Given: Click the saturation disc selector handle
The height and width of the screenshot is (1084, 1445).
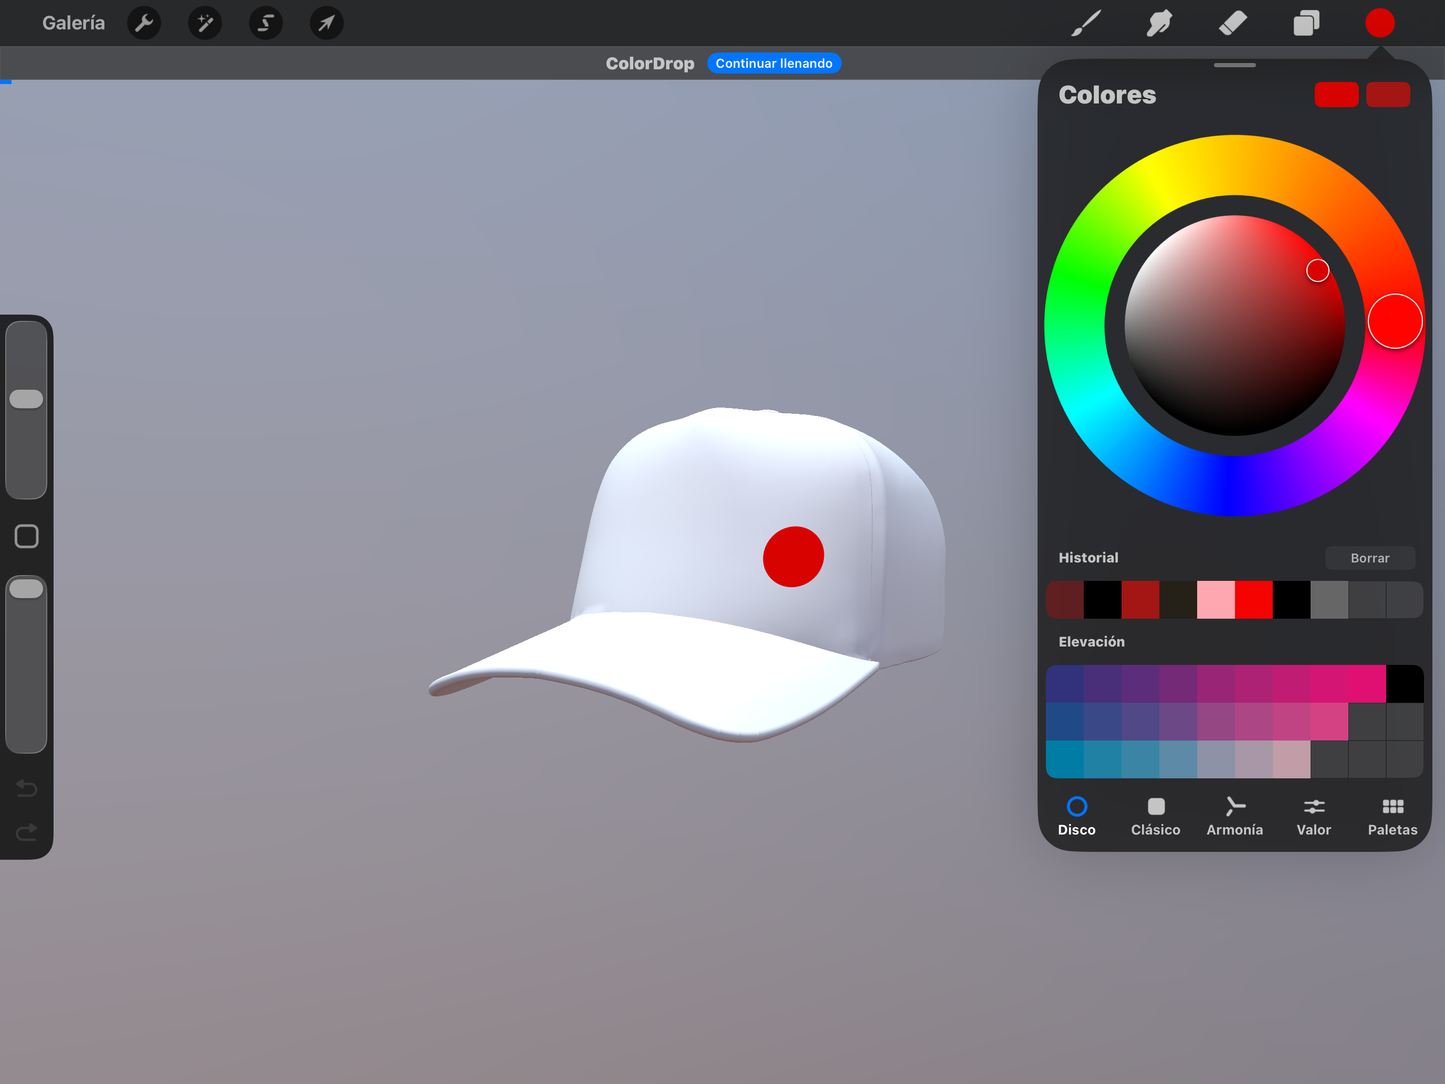Looking at the screenshot, I should coord(1318,270).
